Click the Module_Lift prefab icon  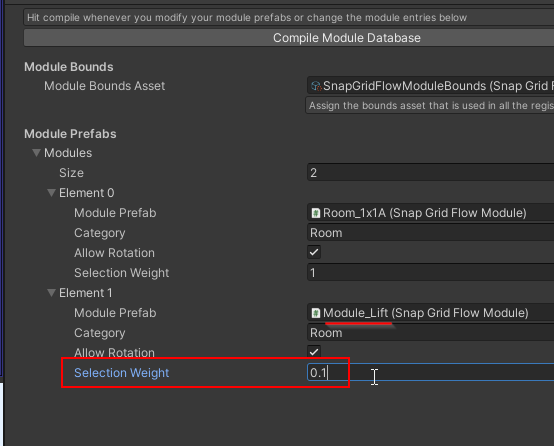point(316,313)
